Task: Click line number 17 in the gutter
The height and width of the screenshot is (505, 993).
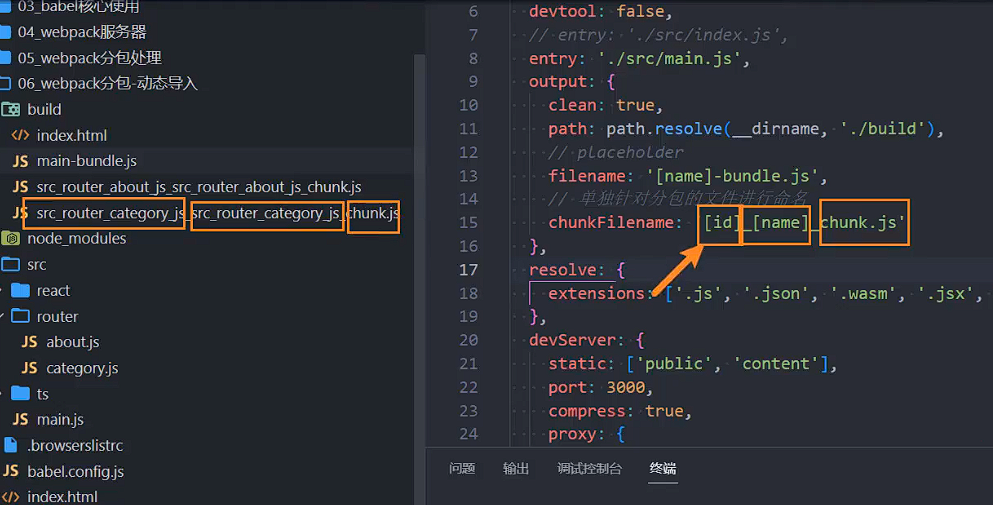Action: tap(468, 269)
